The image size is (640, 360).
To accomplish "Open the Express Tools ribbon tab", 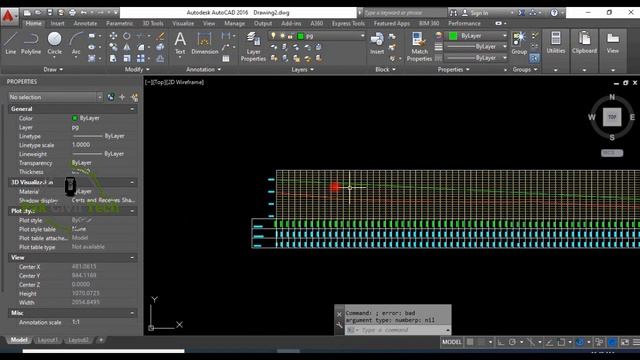I will coord(348,23).
